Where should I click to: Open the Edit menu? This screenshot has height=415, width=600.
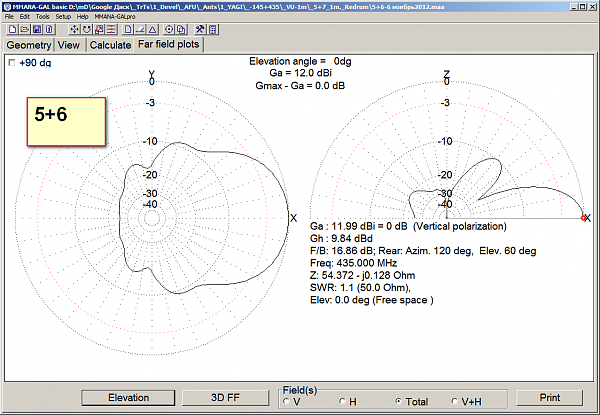[x=25, y=17]
